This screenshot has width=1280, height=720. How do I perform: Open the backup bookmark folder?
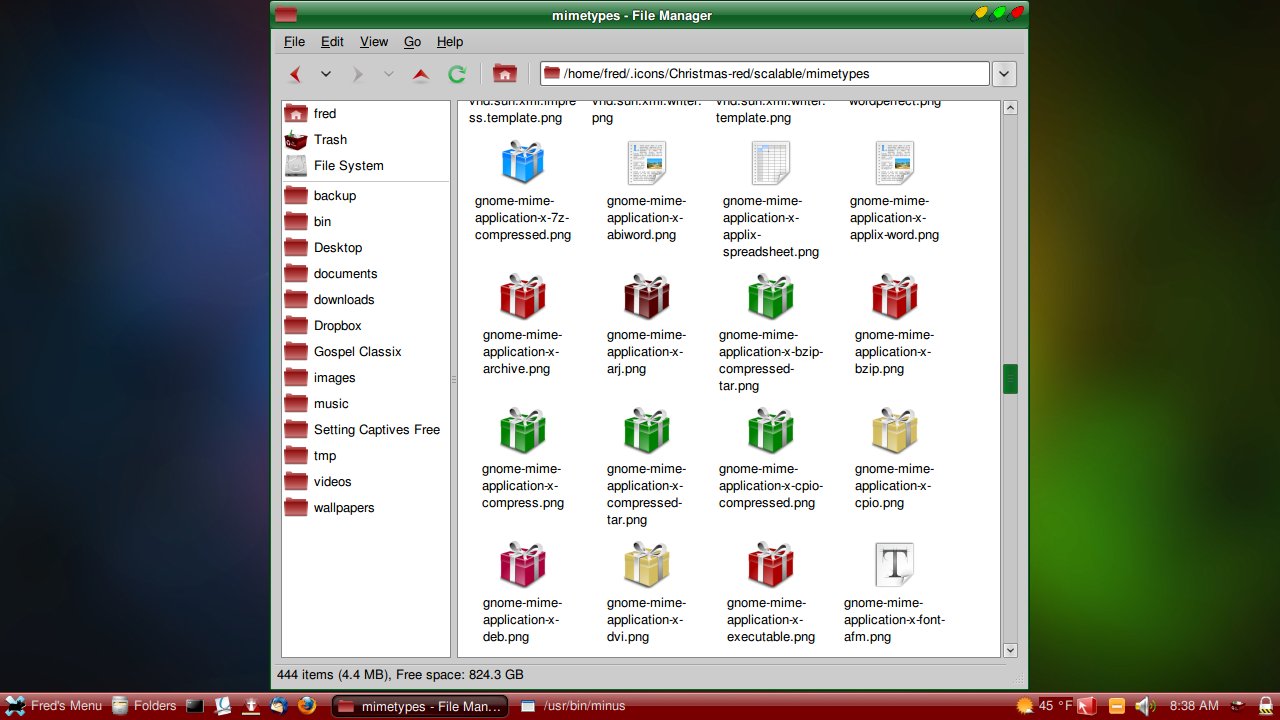click(x=366, y=196)
